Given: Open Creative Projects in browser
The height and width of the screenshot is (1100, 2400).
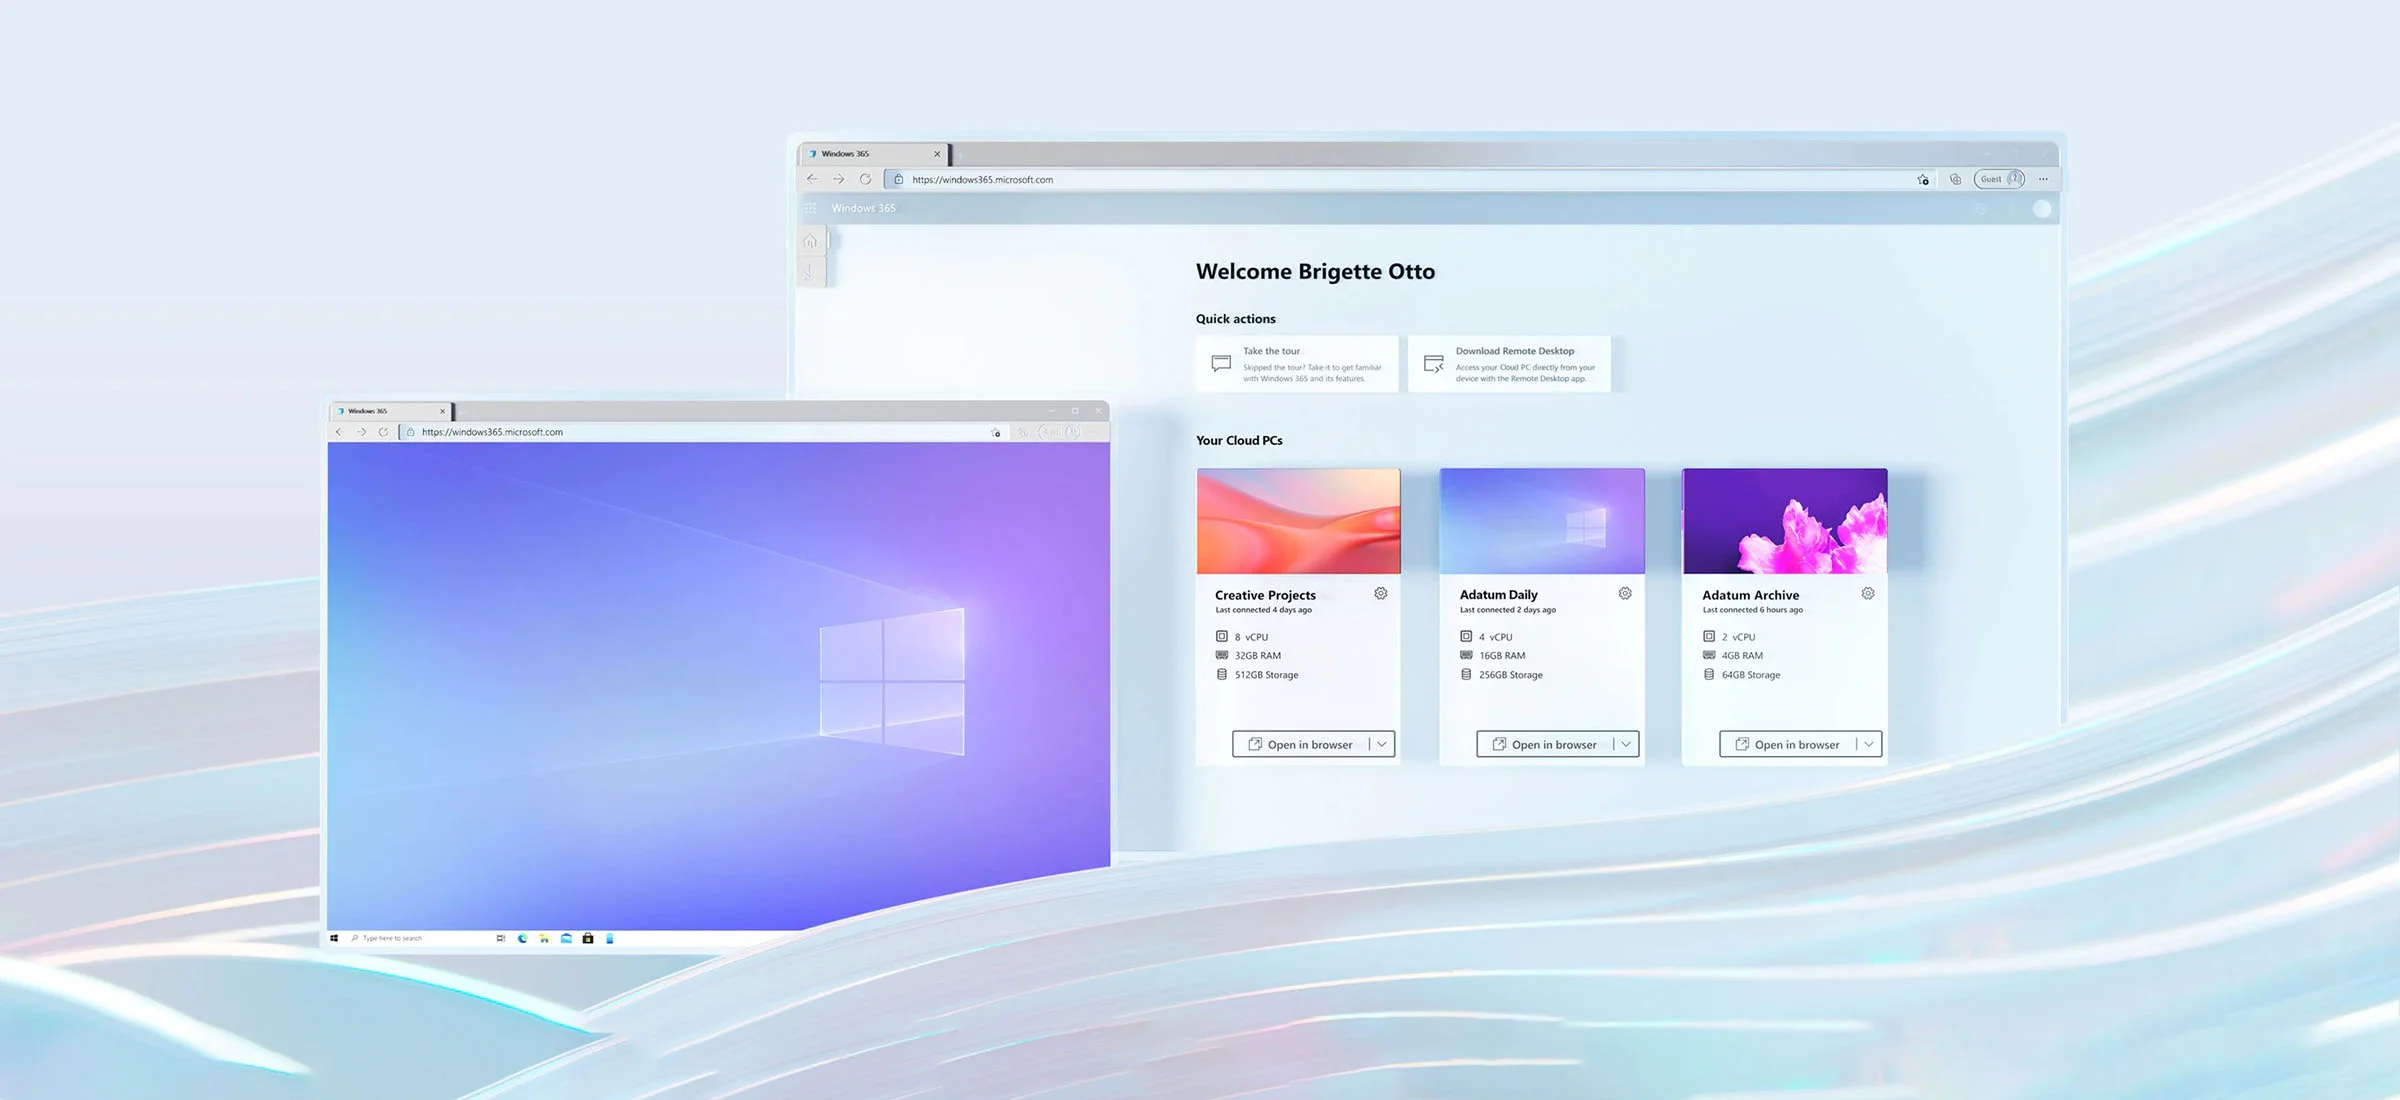Looking at the screenshot, I should (1300, 744).
